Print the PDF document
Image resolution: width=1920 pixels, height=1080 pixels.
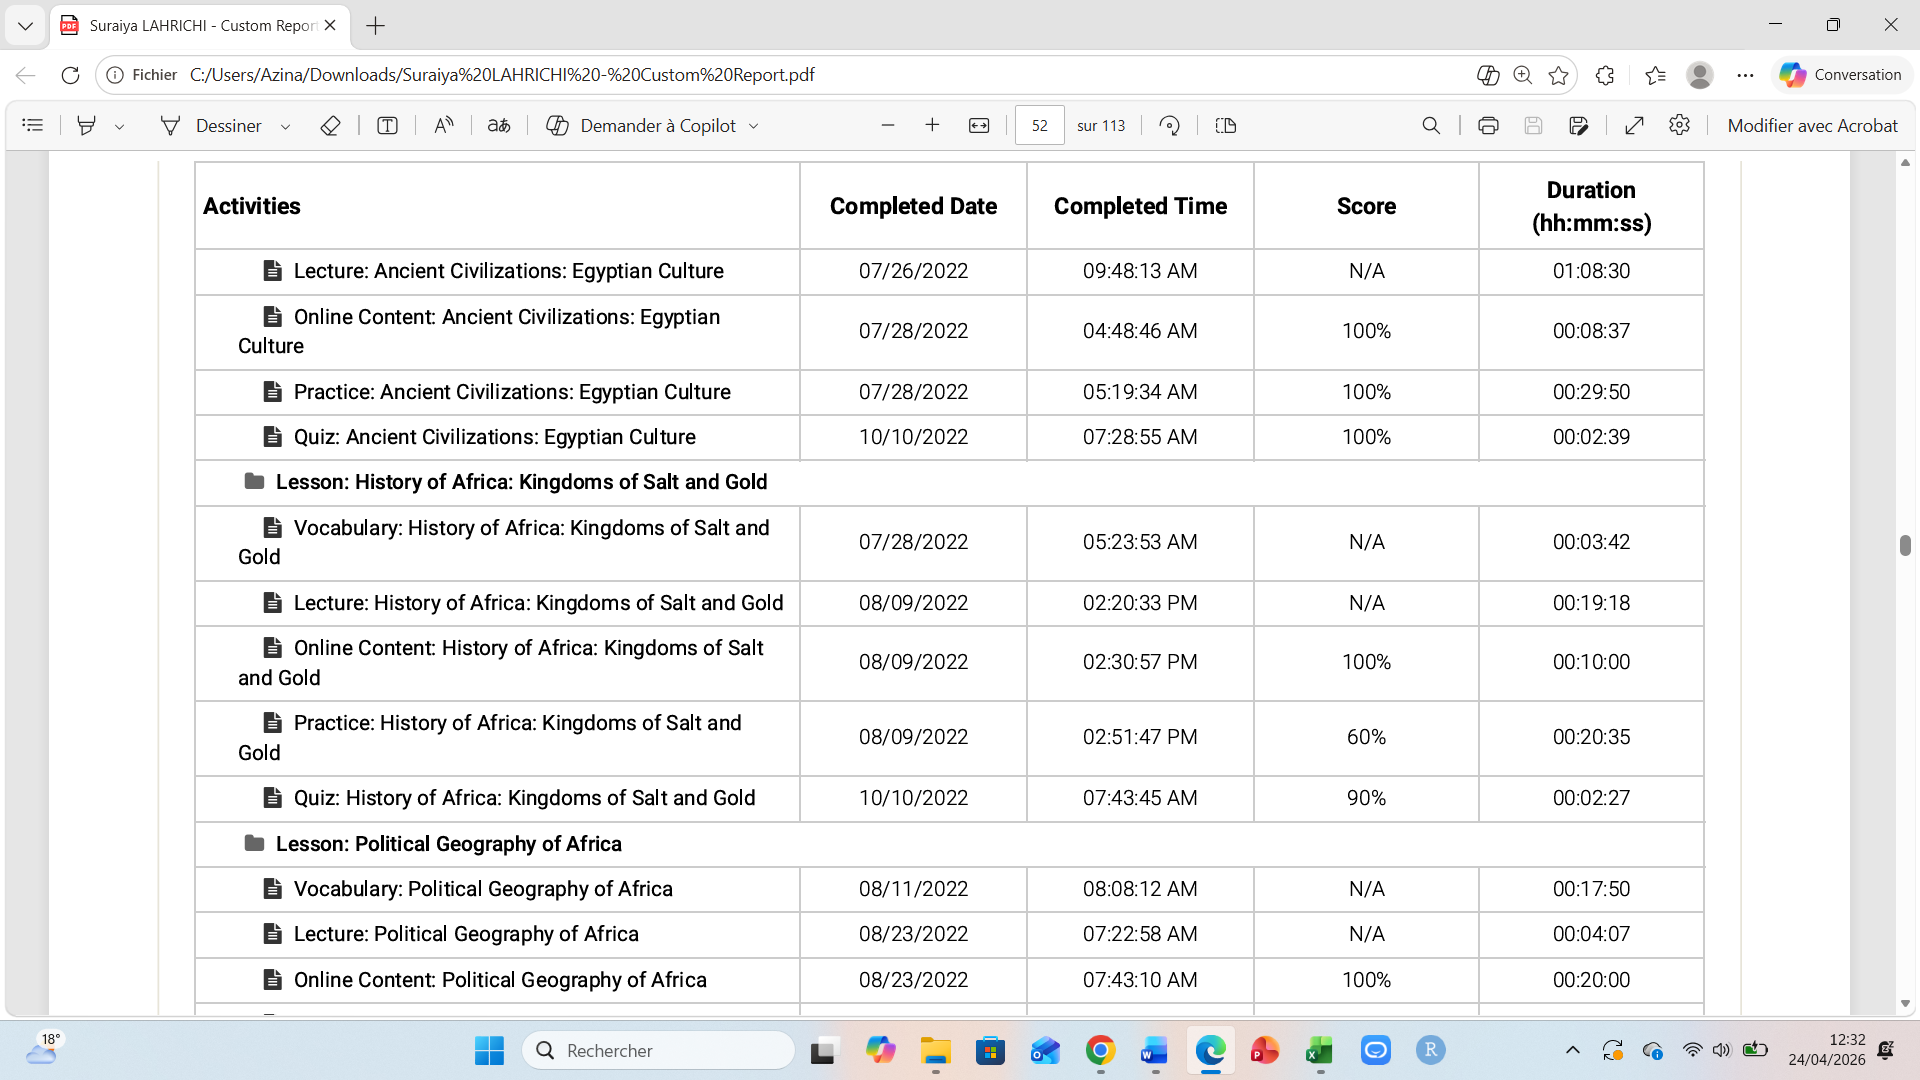pyautogui.click(x=1488, y=125)
